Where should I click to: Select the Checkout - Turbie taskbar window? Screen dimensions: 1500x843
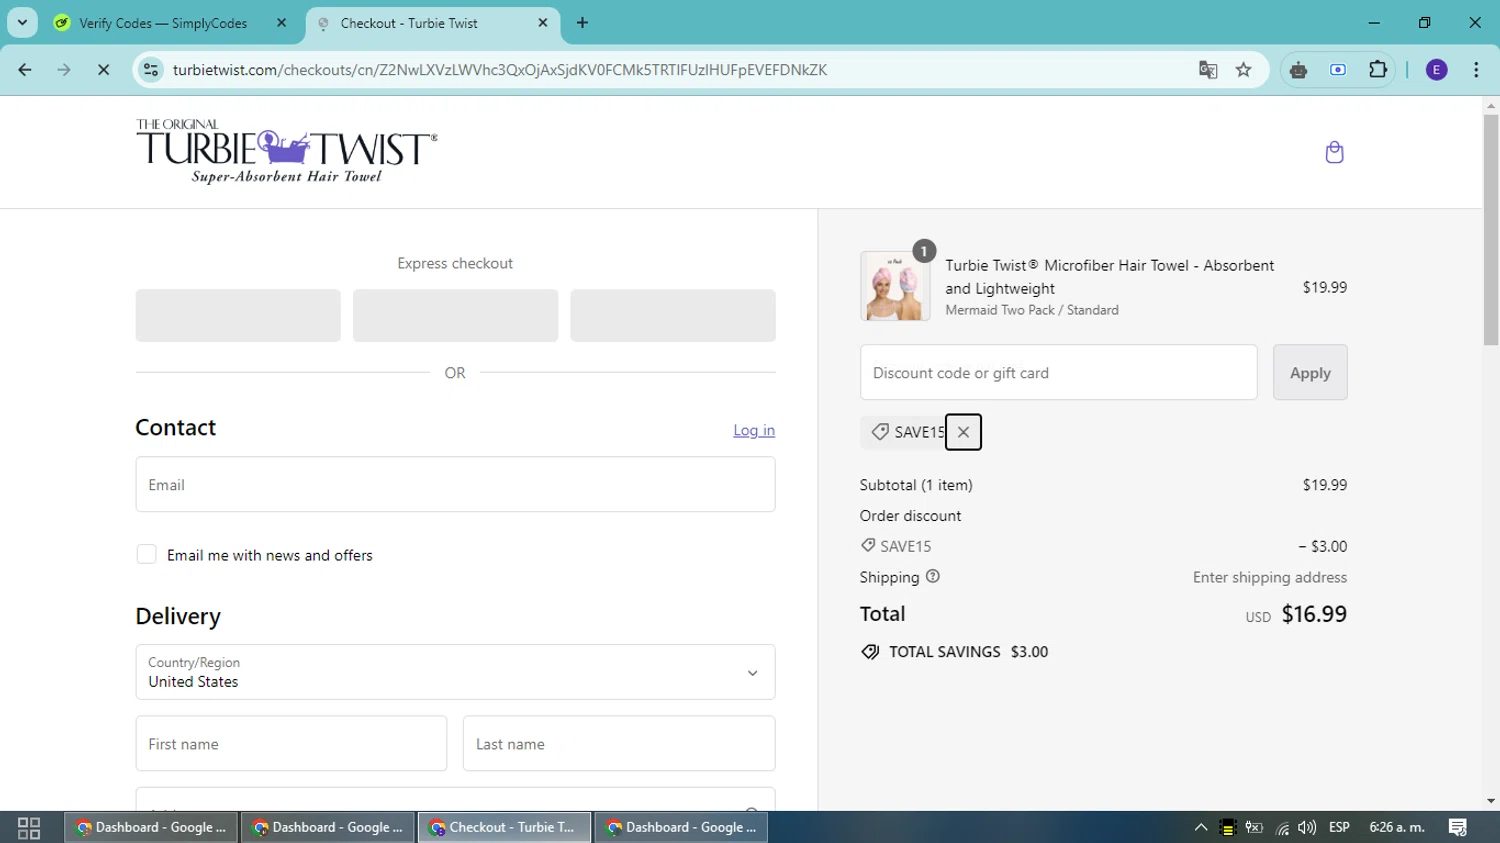(x=504, y=828)
